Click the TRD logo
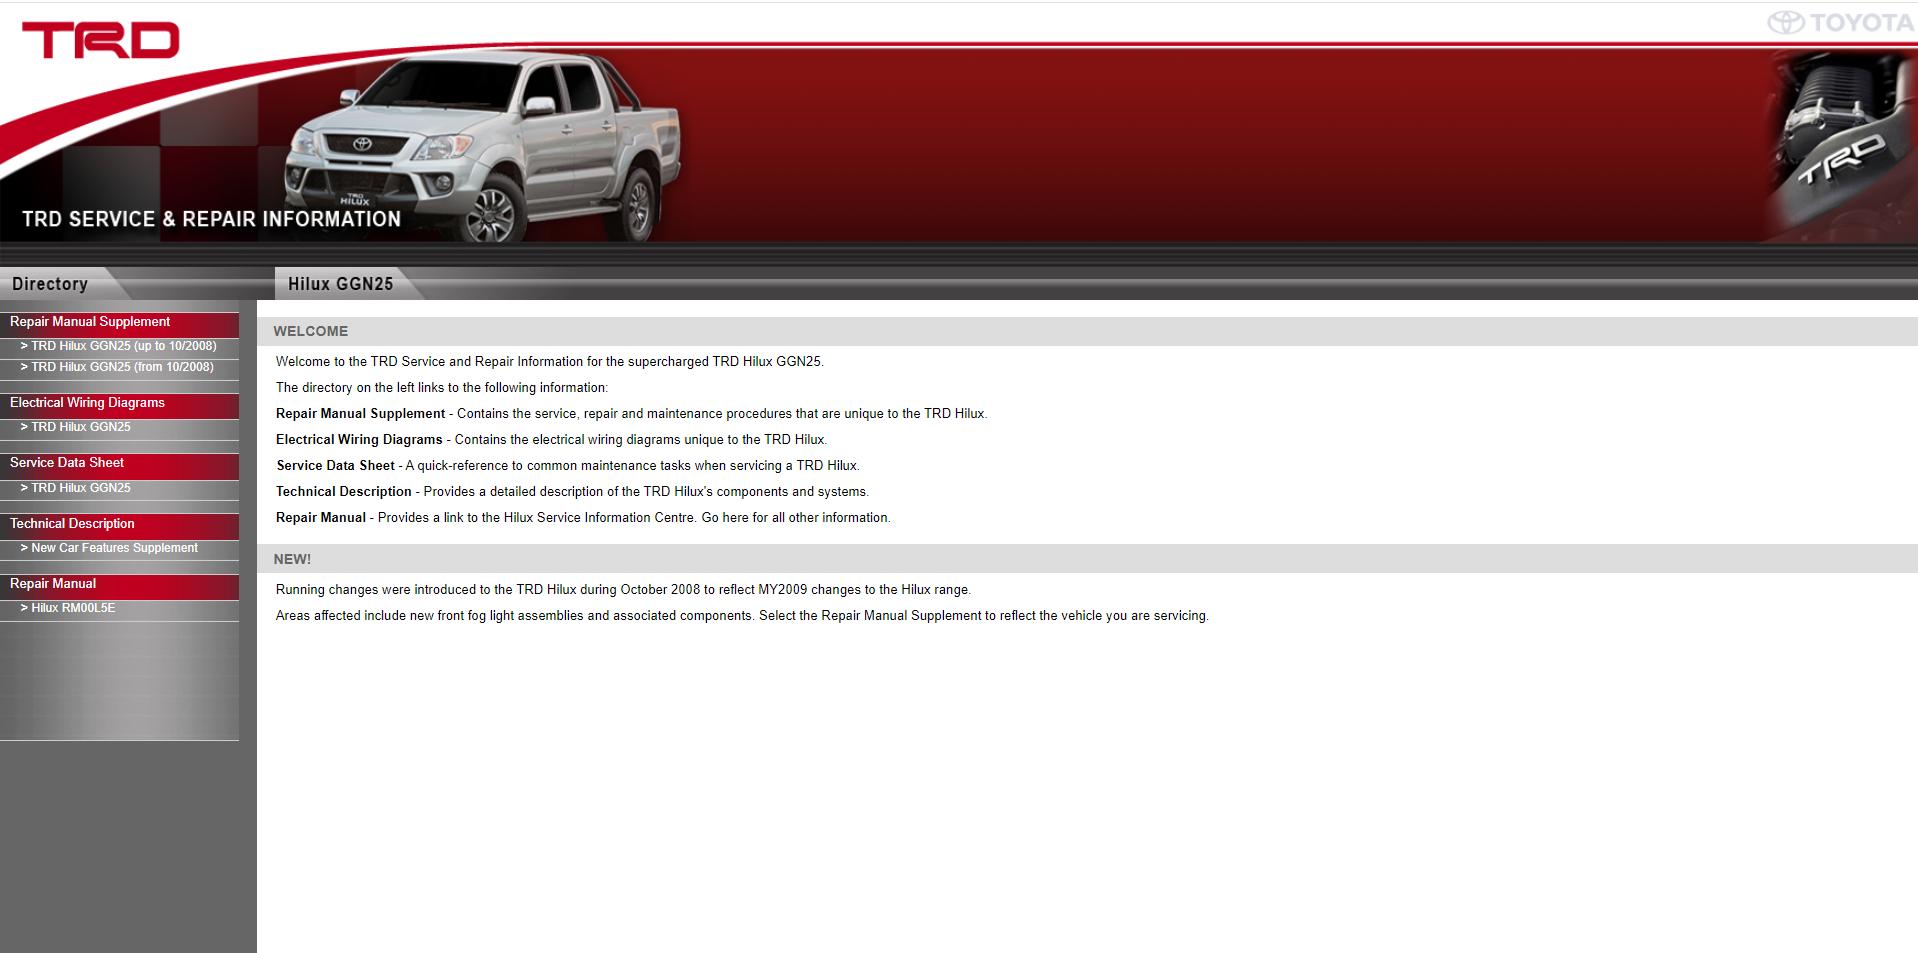Image resolution: width=1918 pixels, height=953 pixels. click(101, 40)
